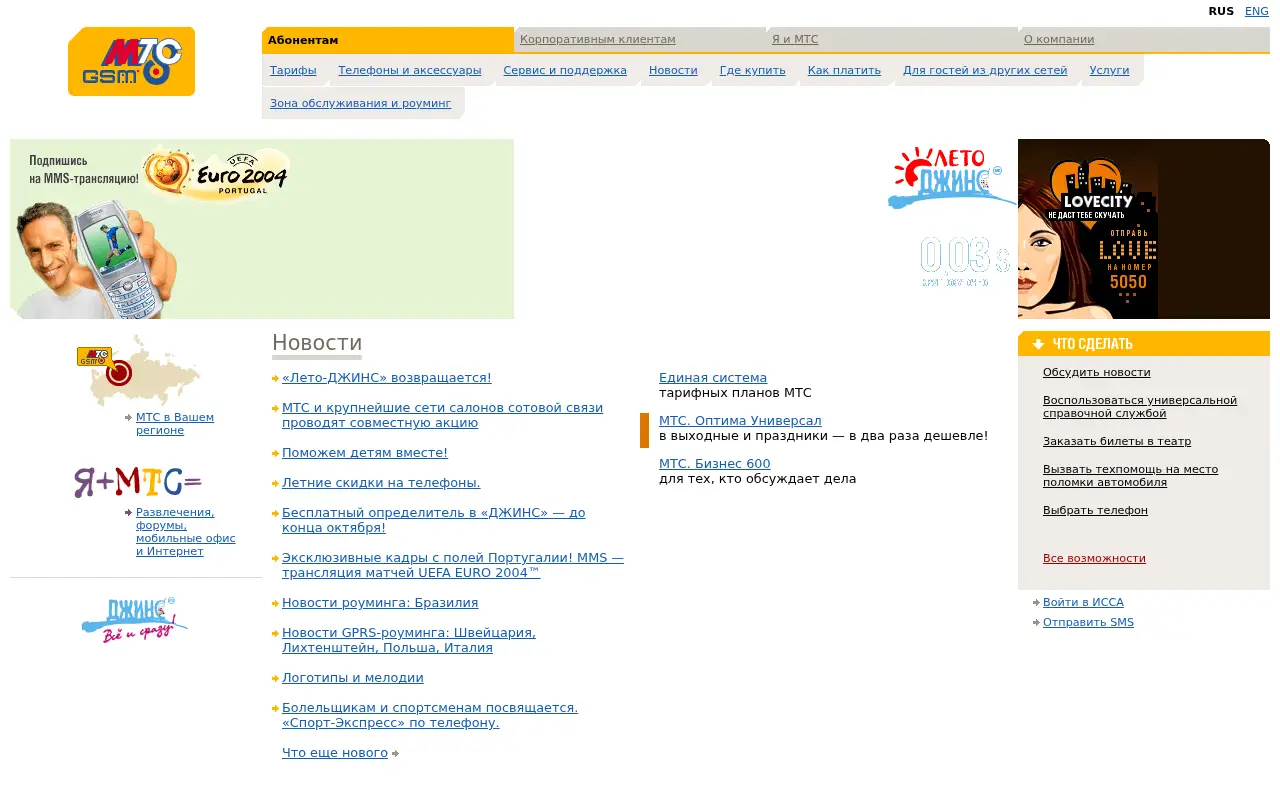Click Что еще нового link

tap(335, 753)
